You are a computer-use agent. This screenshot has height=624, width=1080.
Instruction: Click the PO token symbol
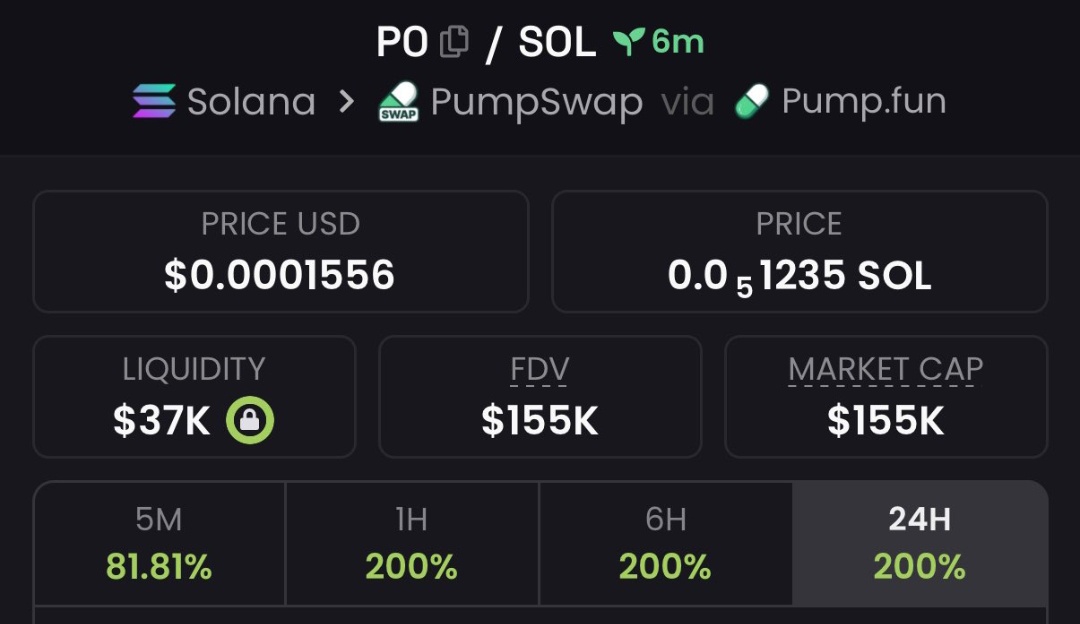[x=402, y=42]
